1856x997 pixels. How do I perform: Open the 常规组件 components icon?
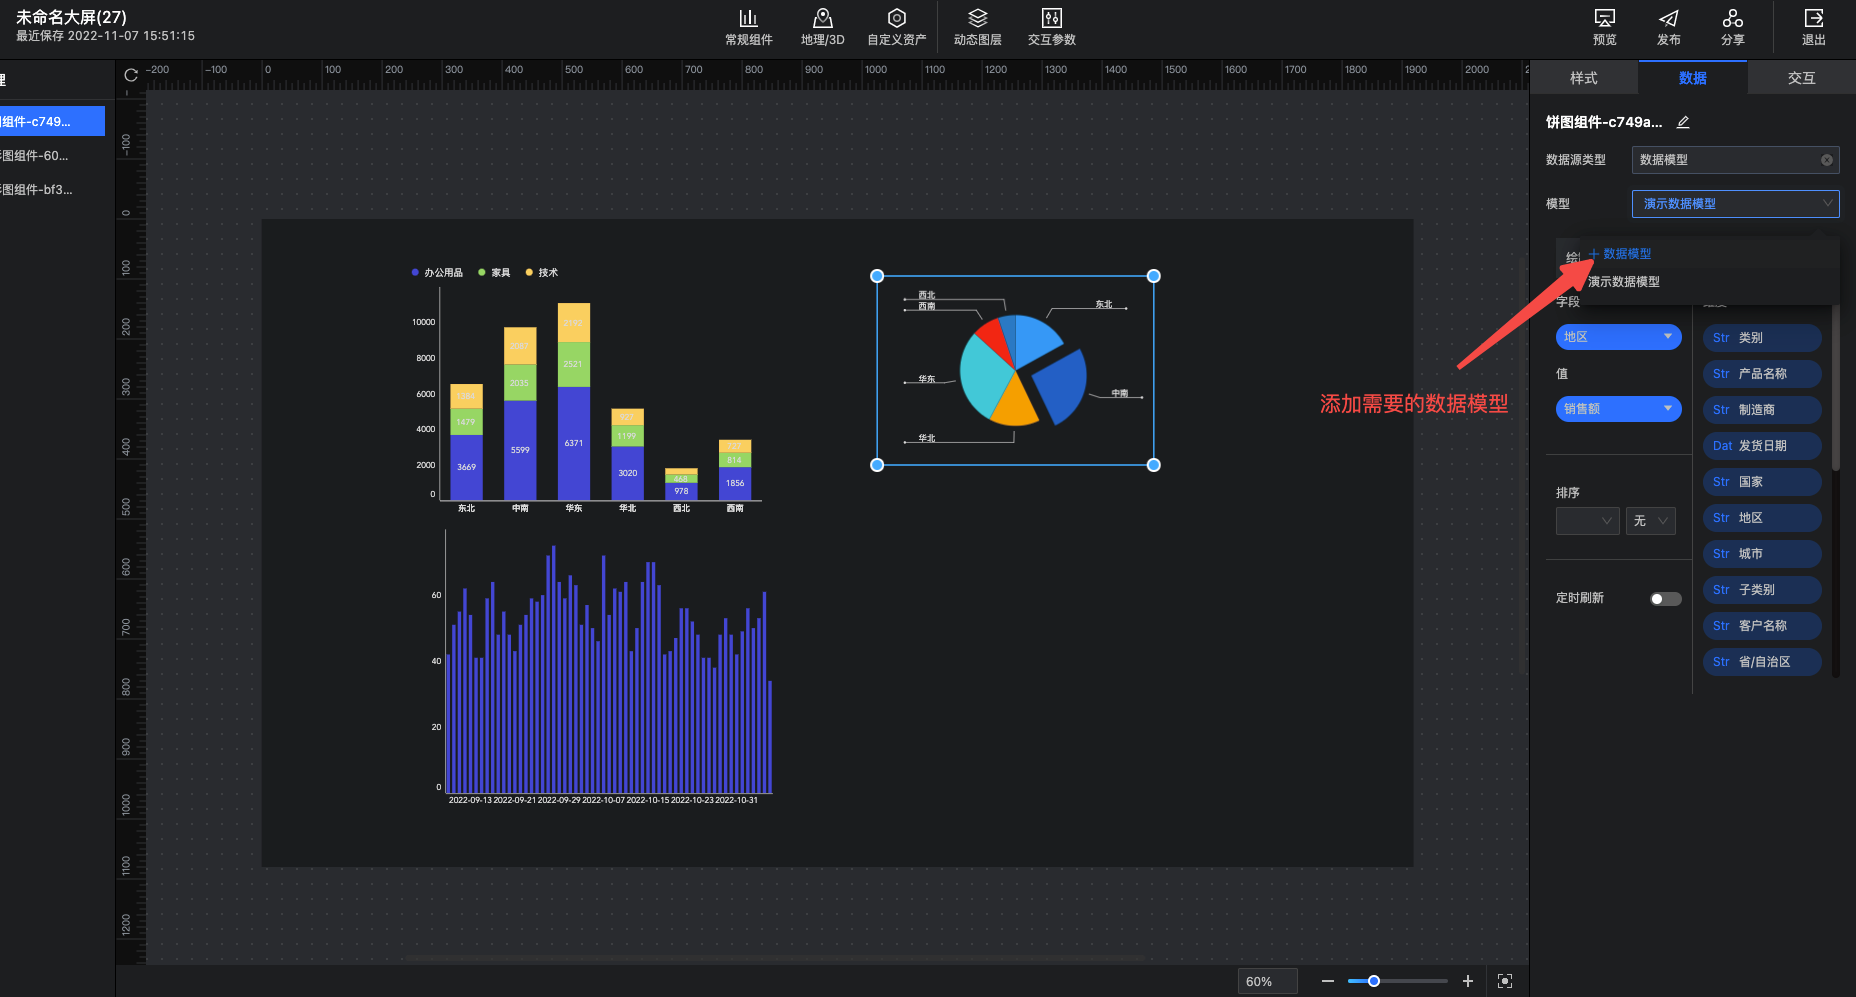pyautogui.click(x=748, y=19)
